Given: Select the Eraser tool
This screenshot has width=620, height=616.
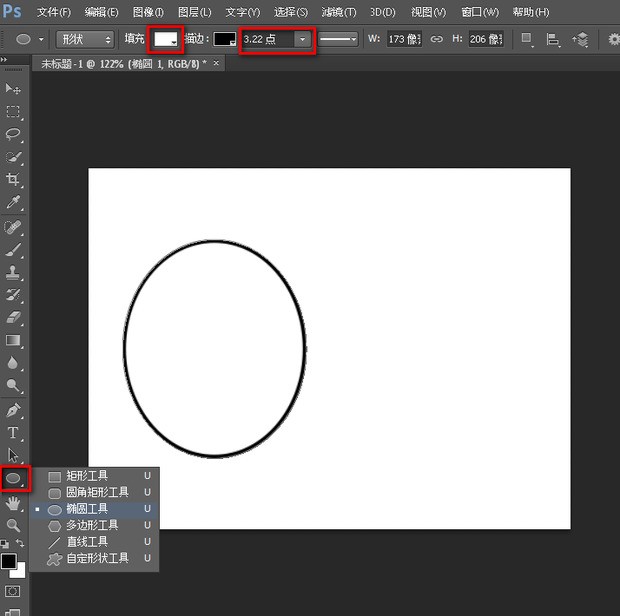Looking at the screenshot, I should (x=14, y=317).
